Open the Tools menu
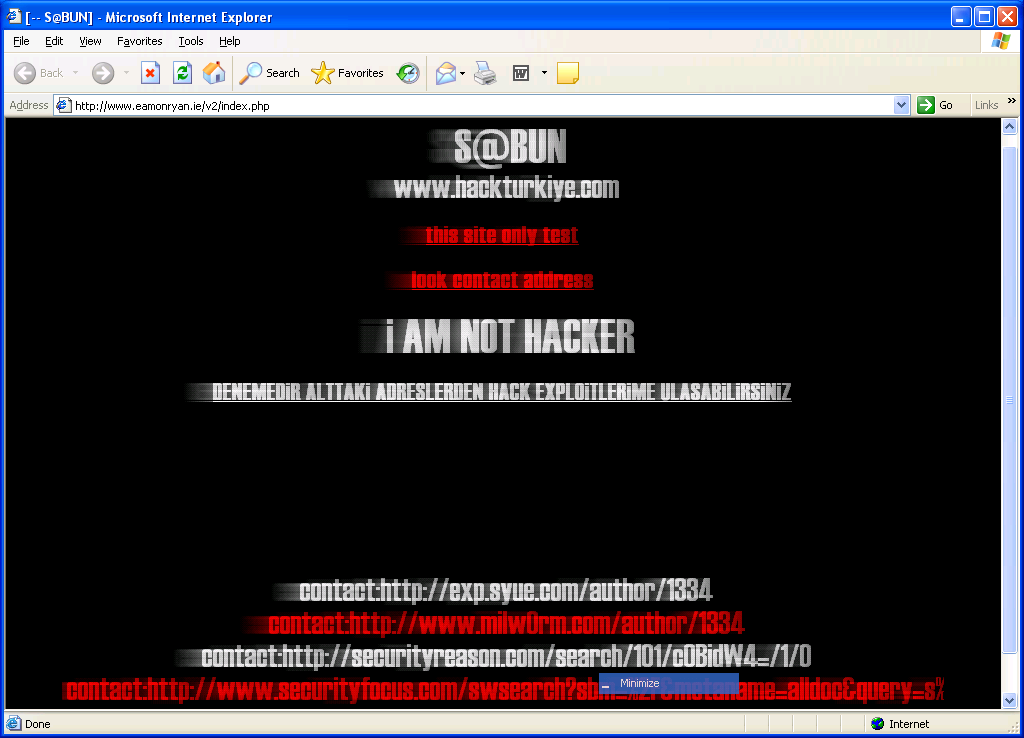 coord(191,41)
